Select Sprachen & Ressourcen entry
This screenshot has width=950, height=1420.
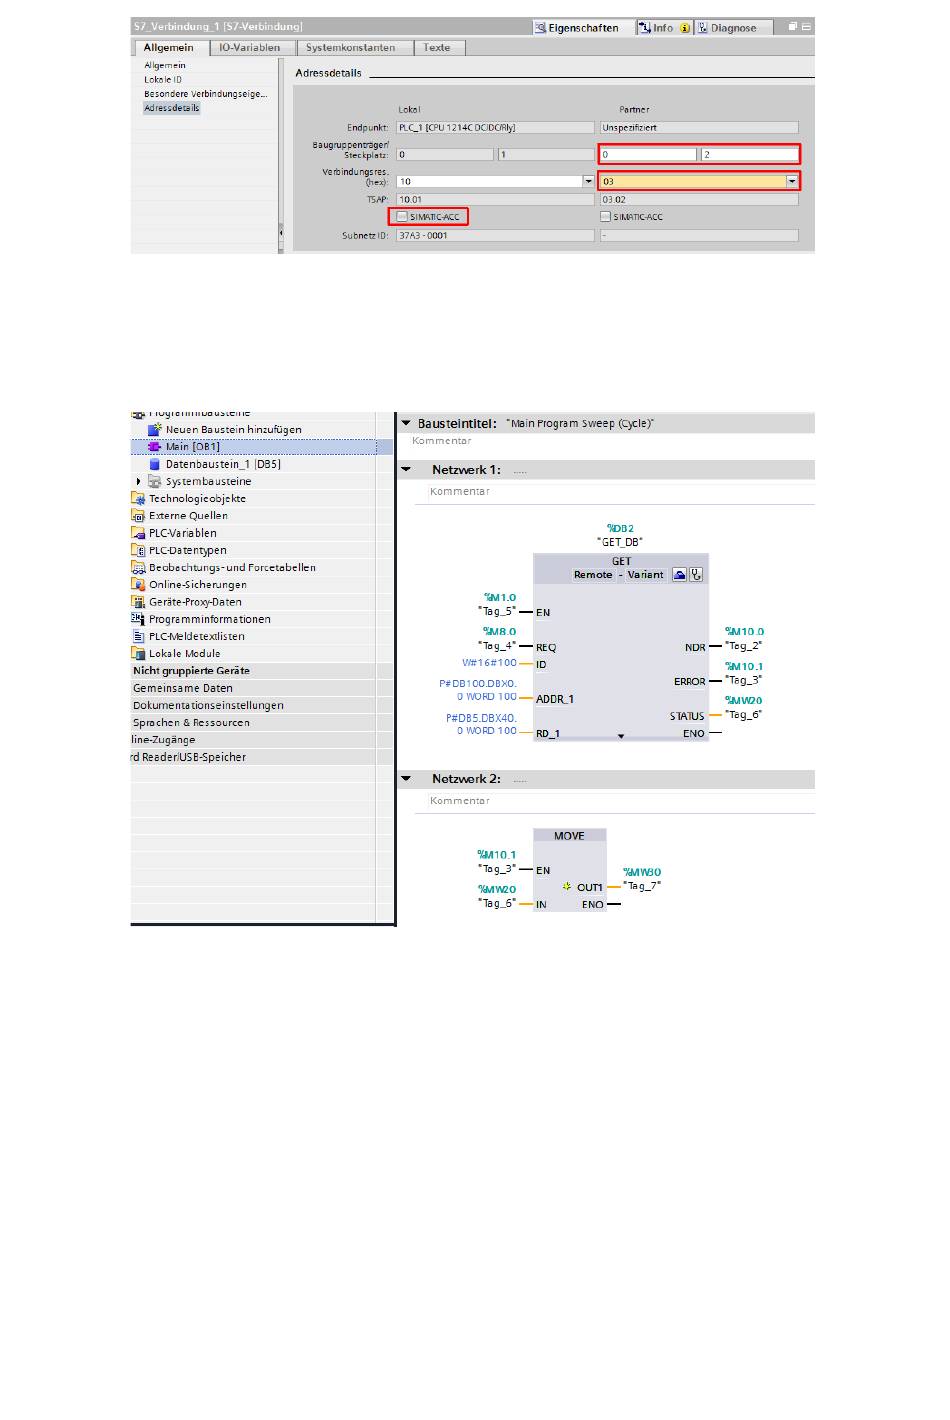(191, 722)
